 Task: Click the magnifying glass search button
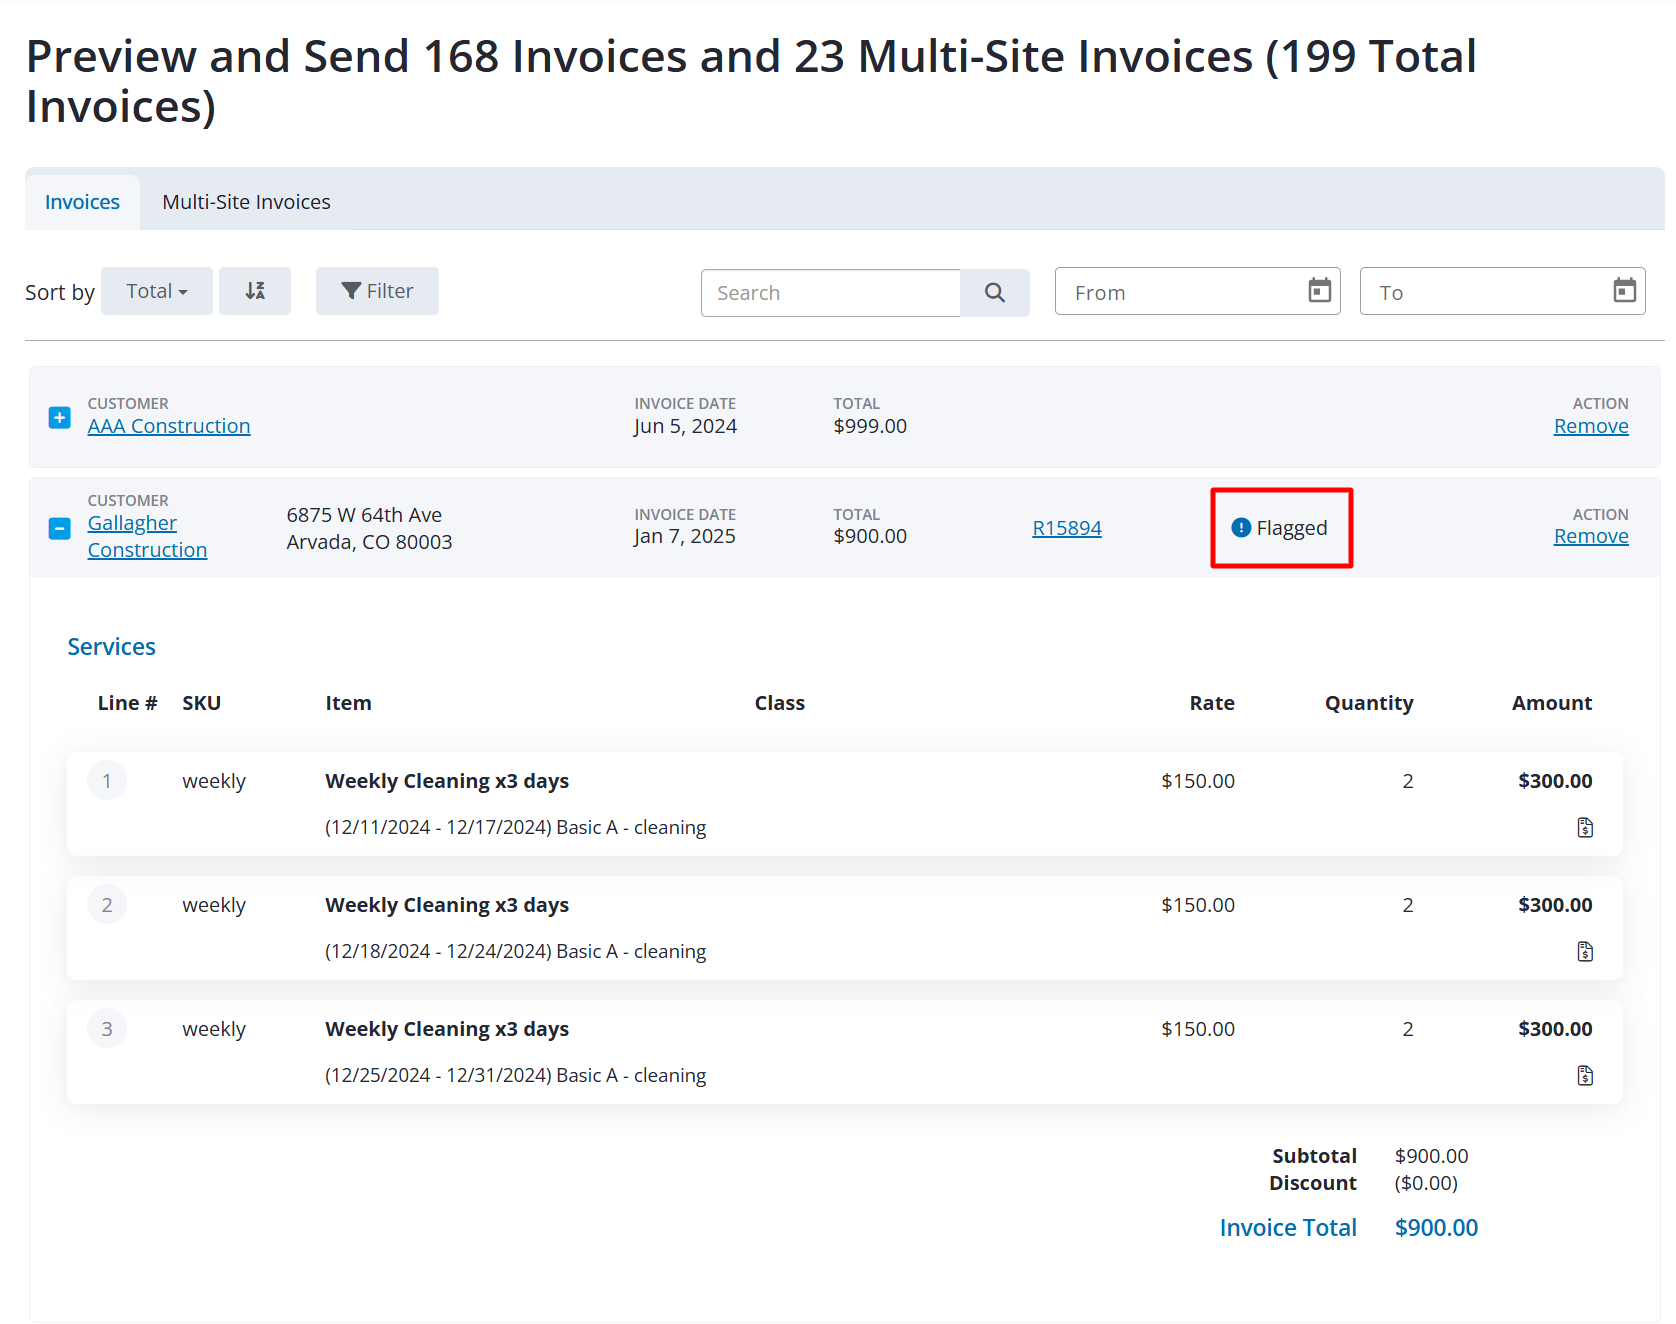[x=995, y=293]
